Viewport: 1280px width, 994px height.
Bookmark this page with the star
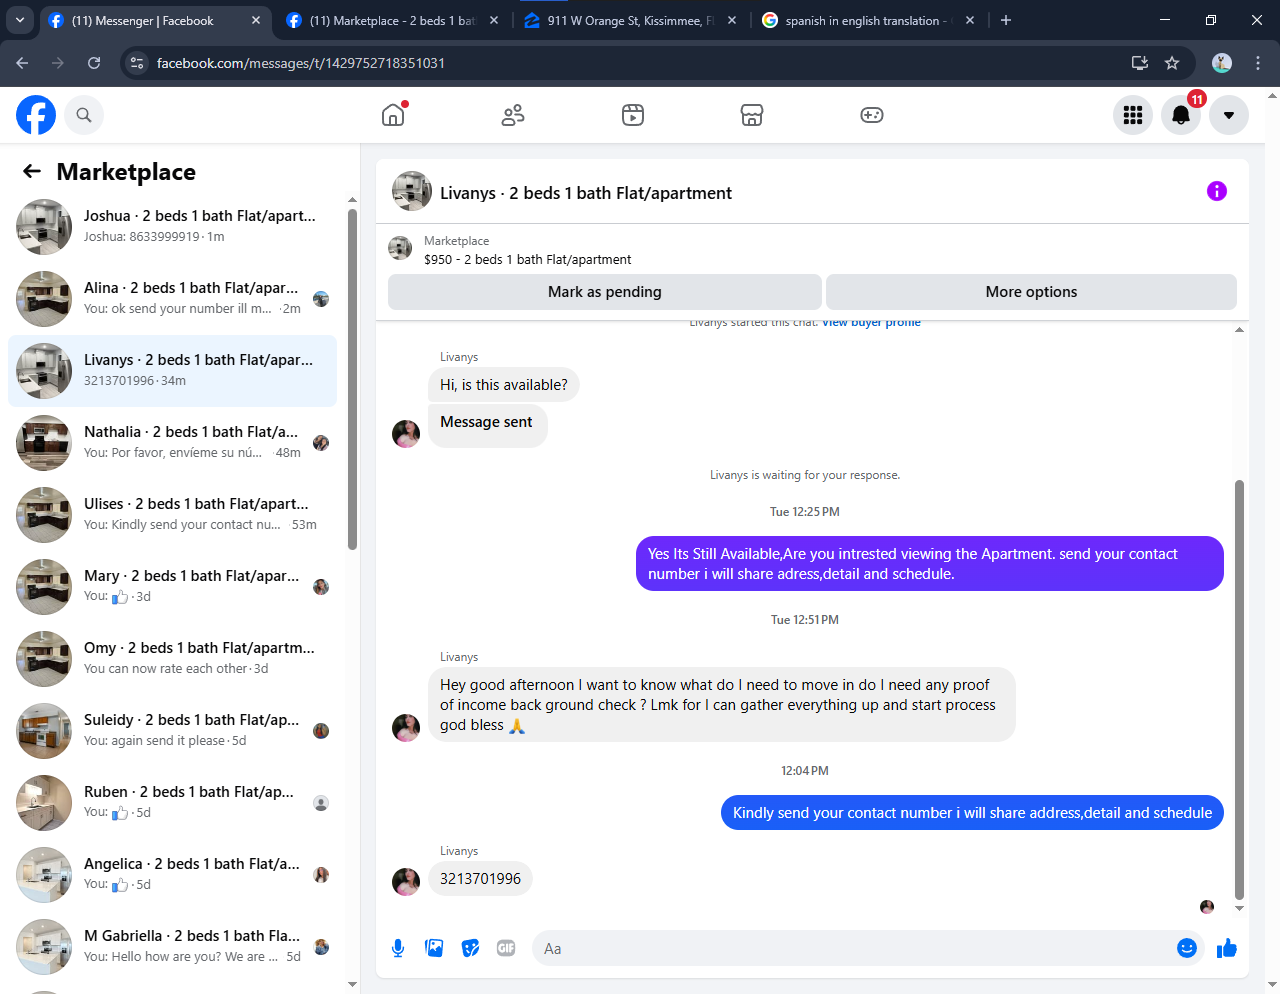click(1172, 63)
